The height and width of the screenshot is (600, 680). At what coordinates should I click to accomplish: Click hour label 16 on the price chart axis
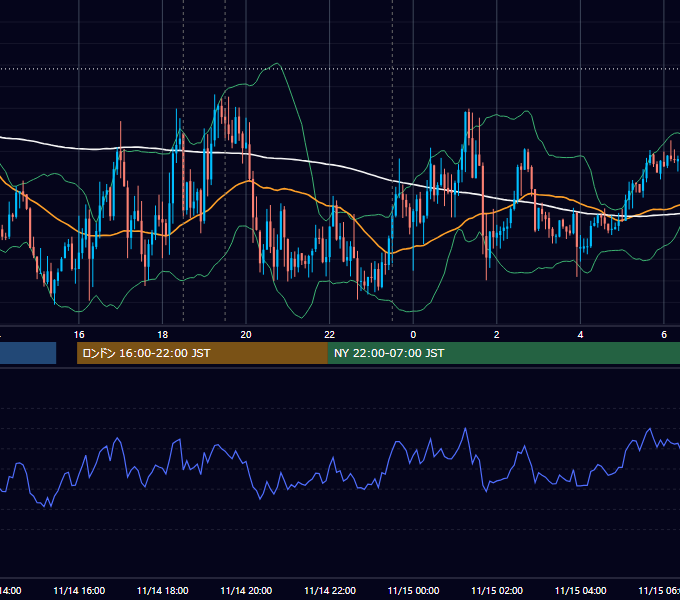pyautogui.click(x=79, y=335)
